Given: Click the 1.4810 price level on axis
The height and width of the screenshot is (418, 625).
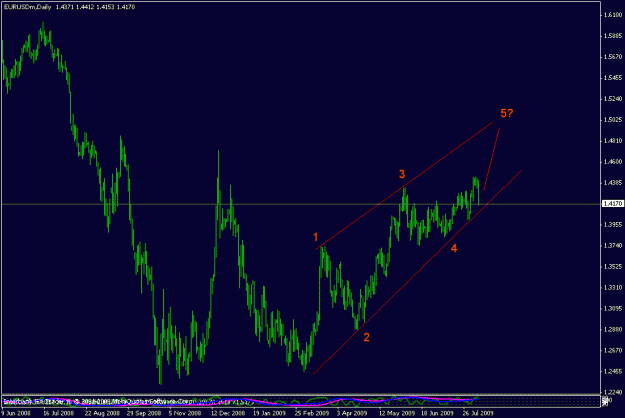Looking at the screenshot, I should pyautogui.click(x=613, y=141).
